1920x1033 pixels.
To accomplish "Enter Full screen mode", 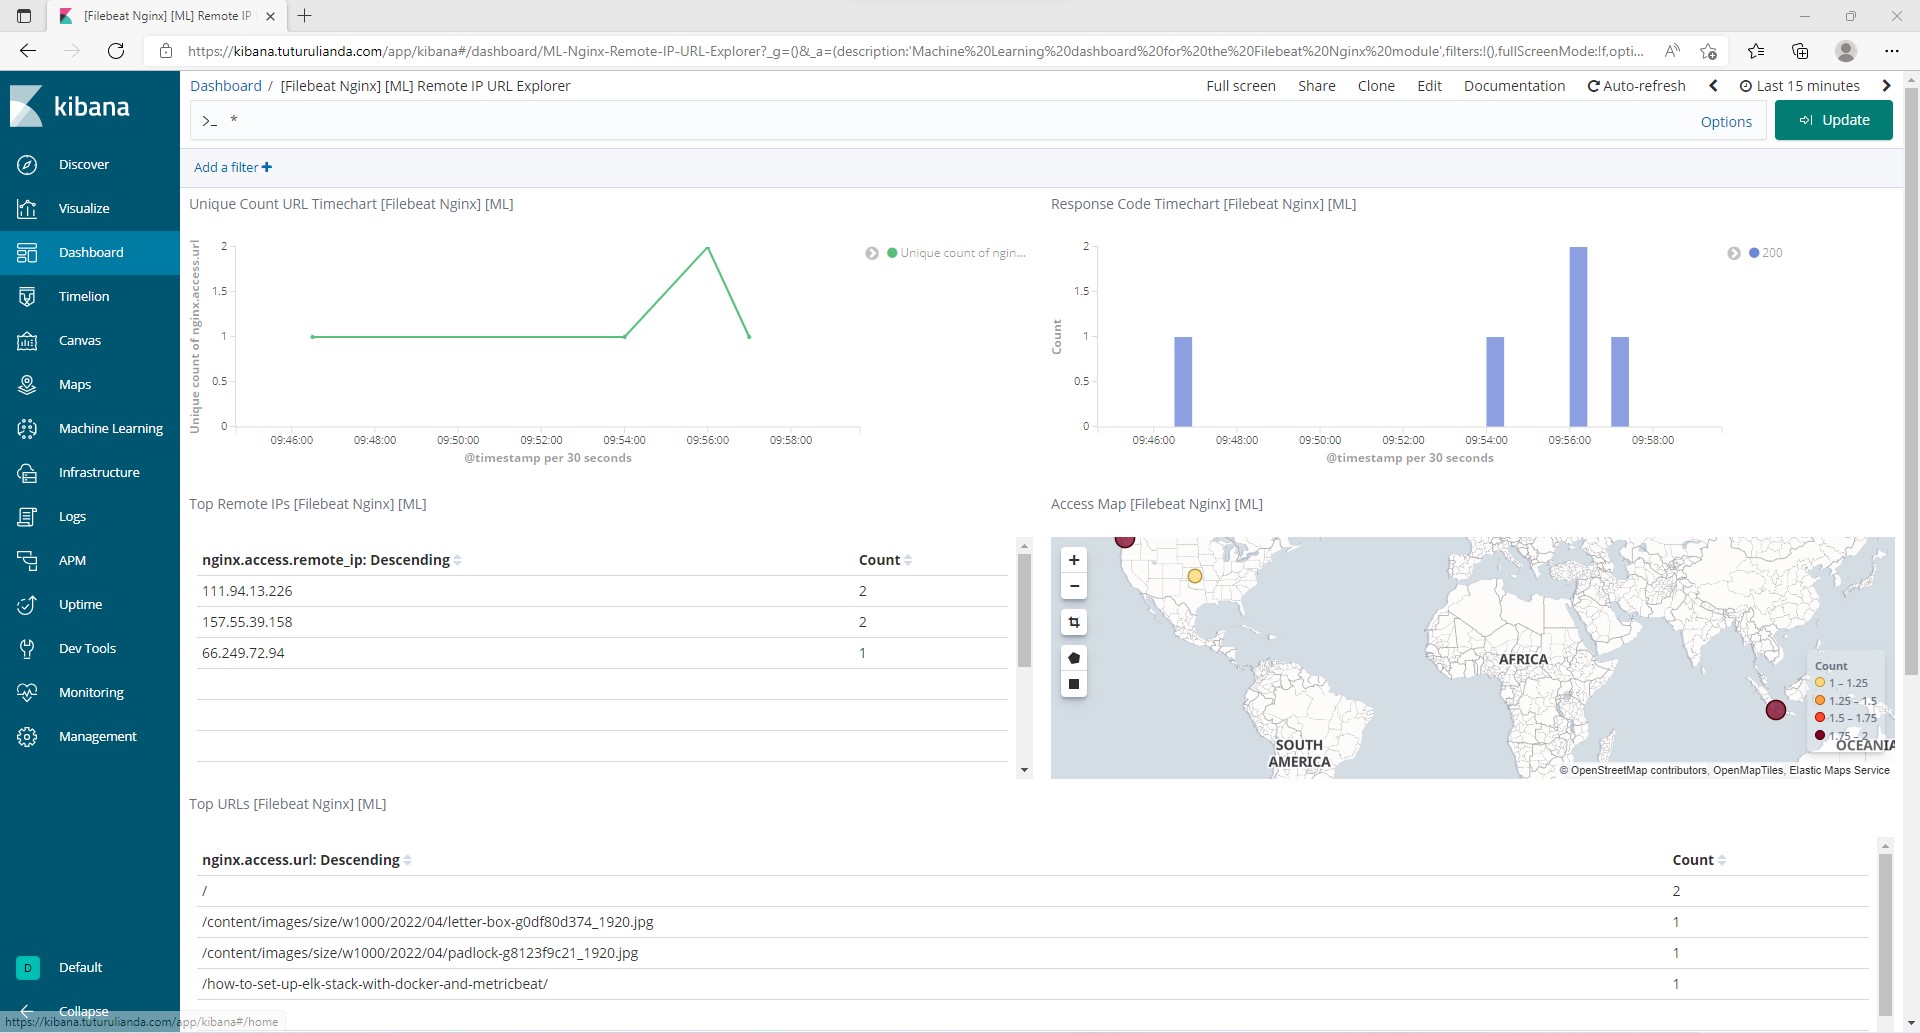I will (1241, 86).
